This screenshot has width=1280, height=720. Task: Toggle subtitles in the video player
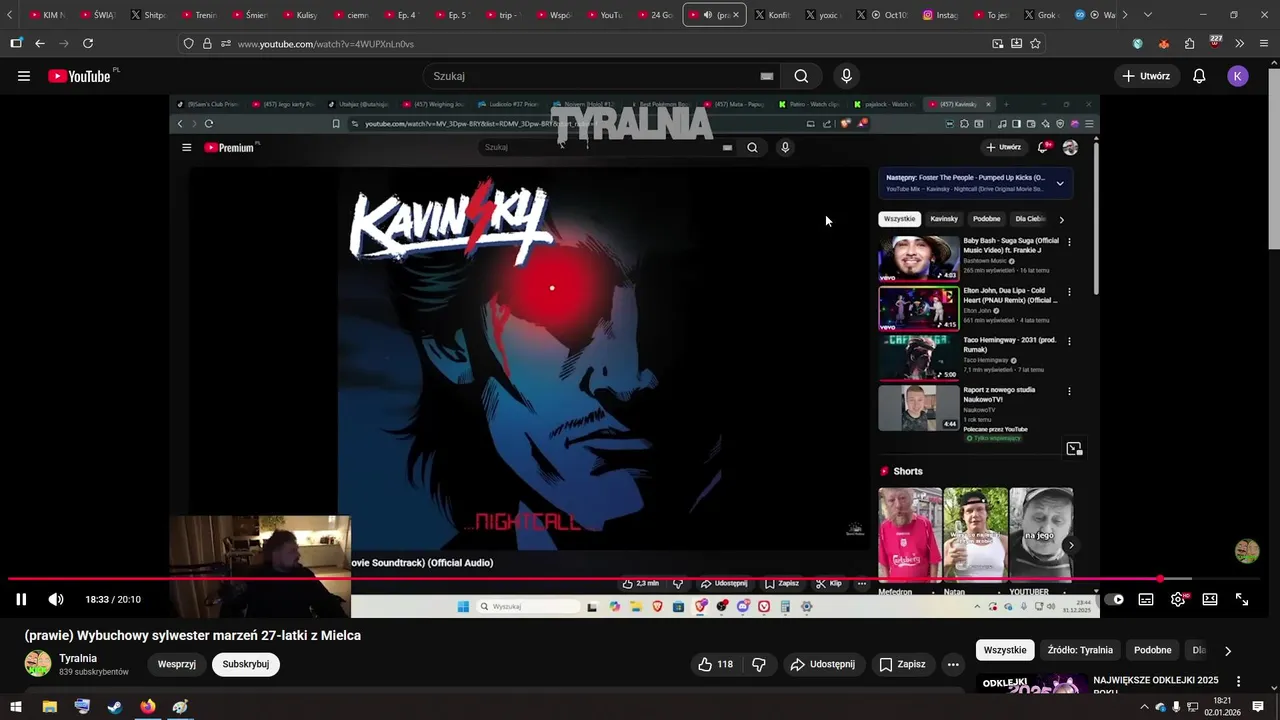point(1146,599)
